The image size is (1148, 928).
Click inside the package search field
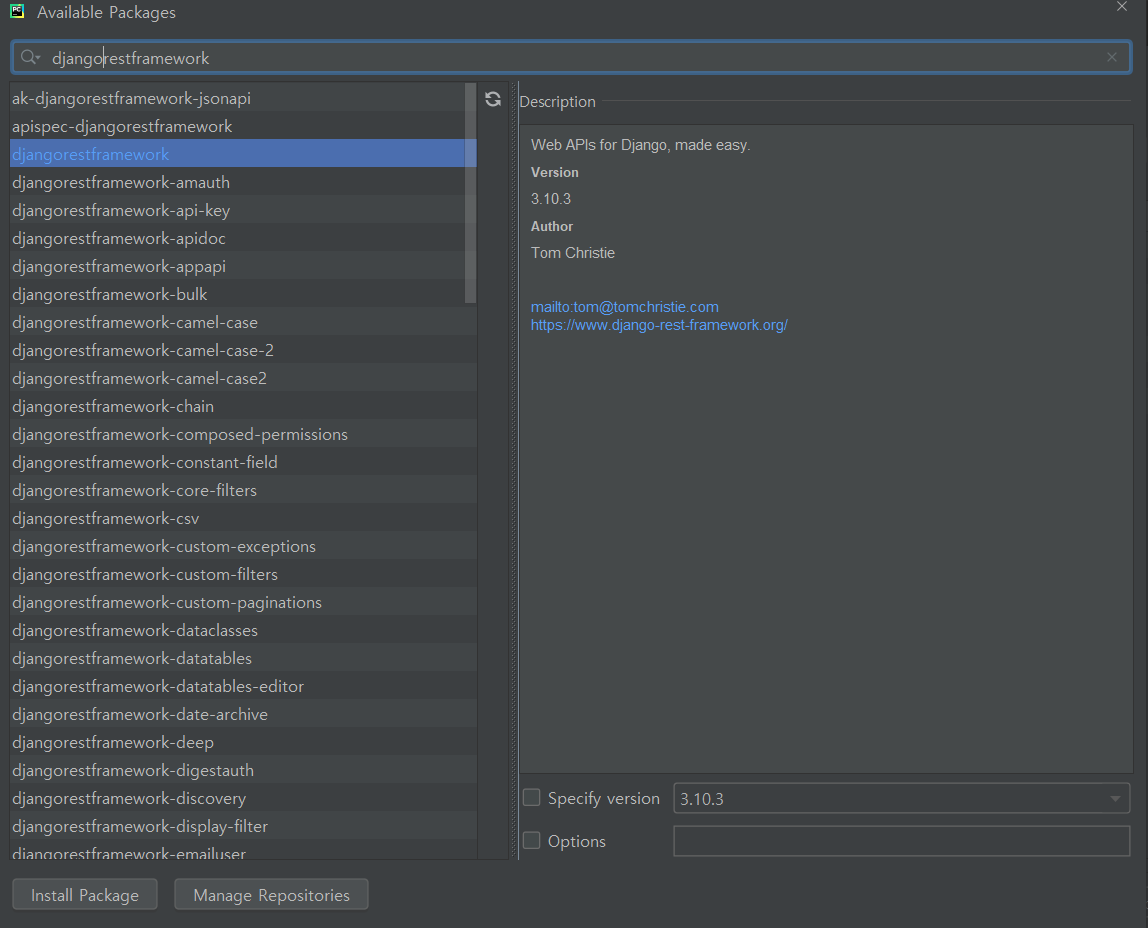(571, 57)
